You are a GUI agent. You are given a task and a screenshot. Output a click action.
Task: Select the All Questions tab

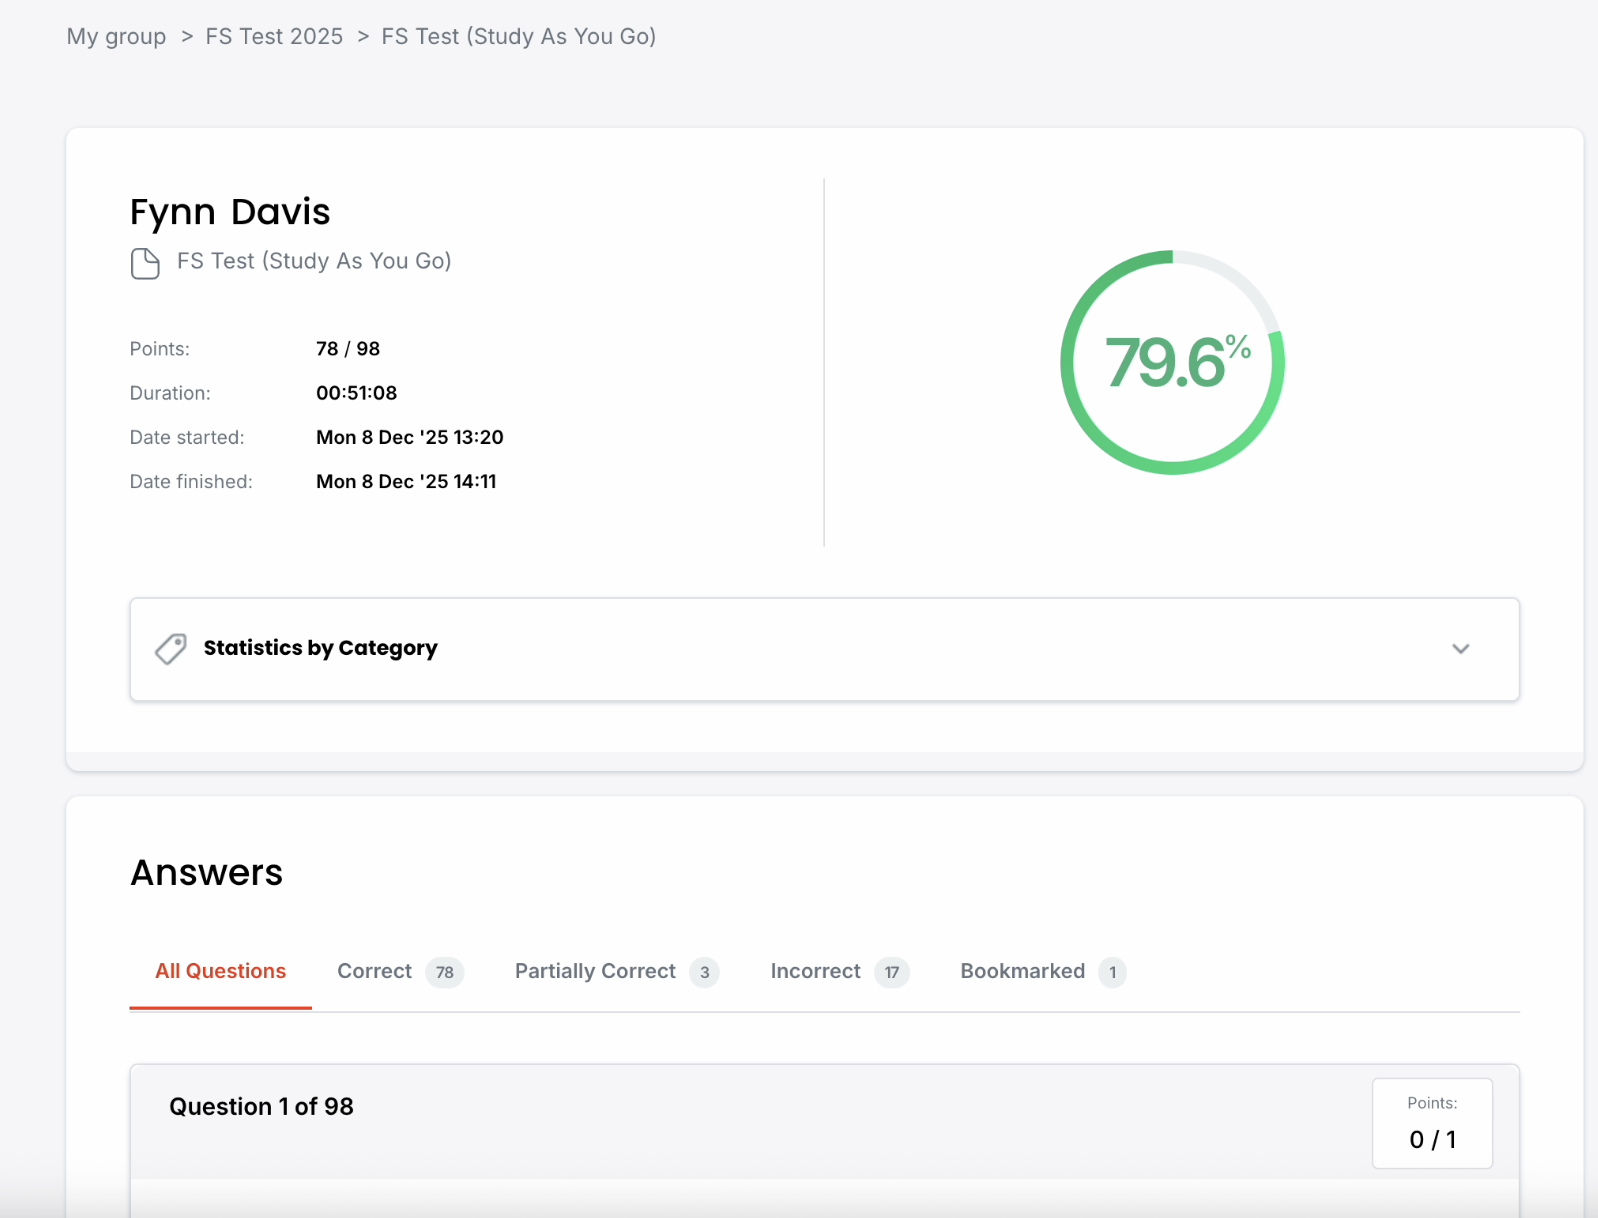tap(220, 971)
